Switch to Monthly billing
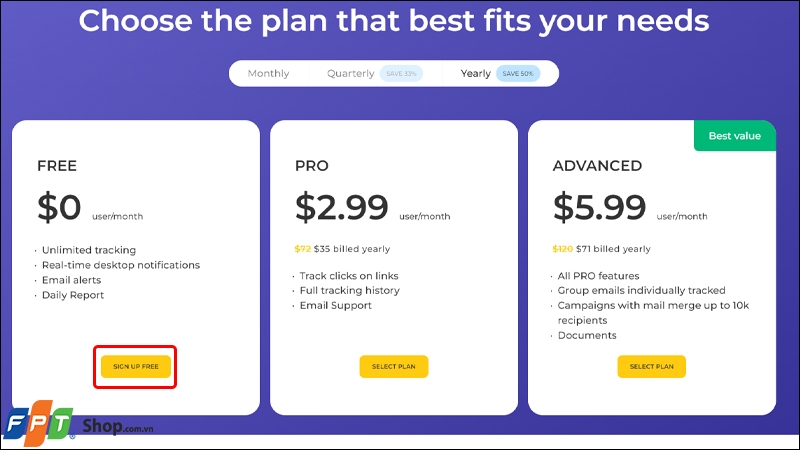The image size is (800, 450). tap(268, 74)
